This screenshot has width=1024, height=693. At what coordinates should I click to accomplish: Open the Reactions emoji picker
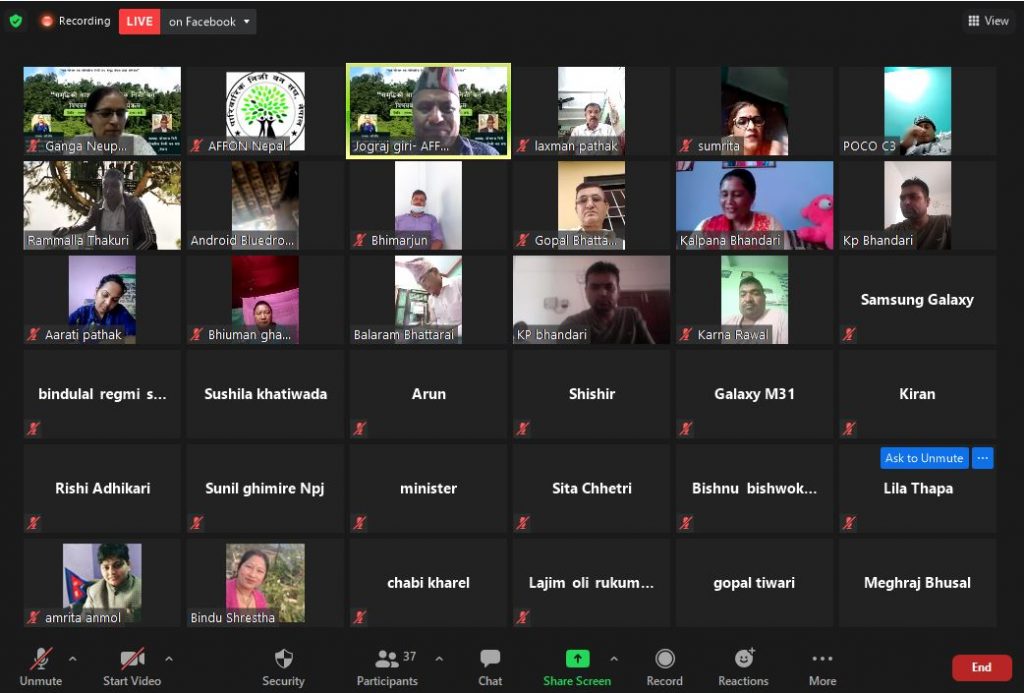[744, 659]
